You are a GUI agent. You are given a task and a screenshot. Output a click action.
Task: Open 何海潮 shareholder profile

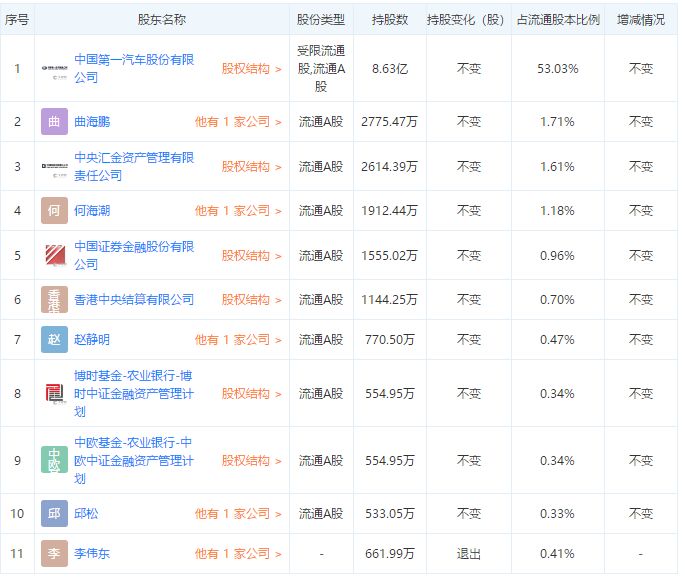92,211
